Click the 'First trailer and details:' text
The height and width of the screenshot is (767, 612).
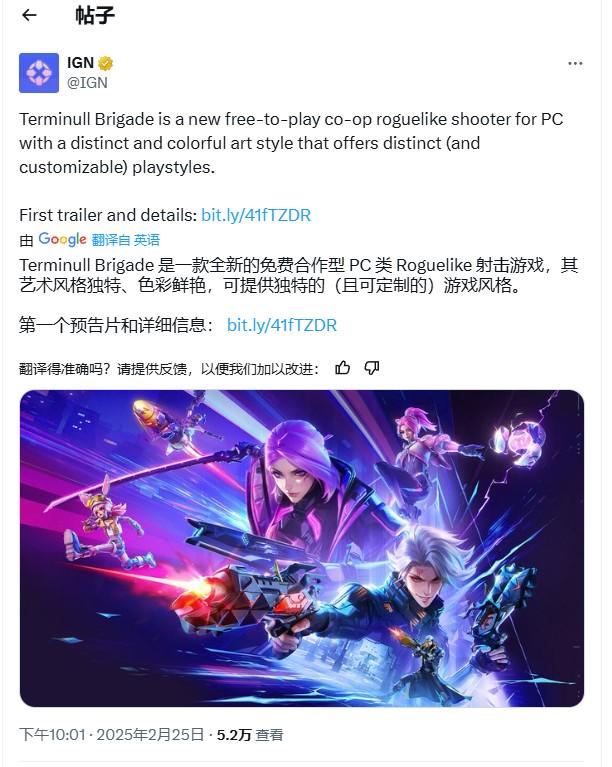pyautogui.click(x=108, y=215)
